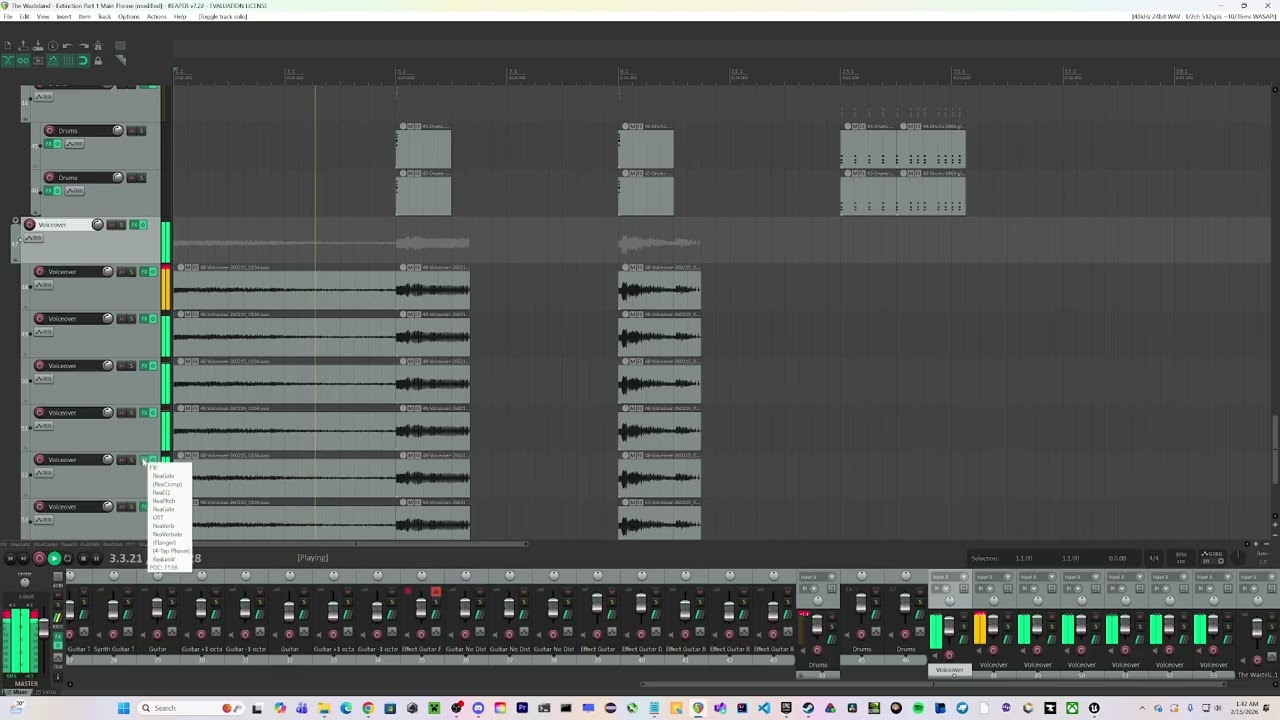
Task: Unmute Effect Guitar strip 35 in mixer
Action: tap(436, 591)
